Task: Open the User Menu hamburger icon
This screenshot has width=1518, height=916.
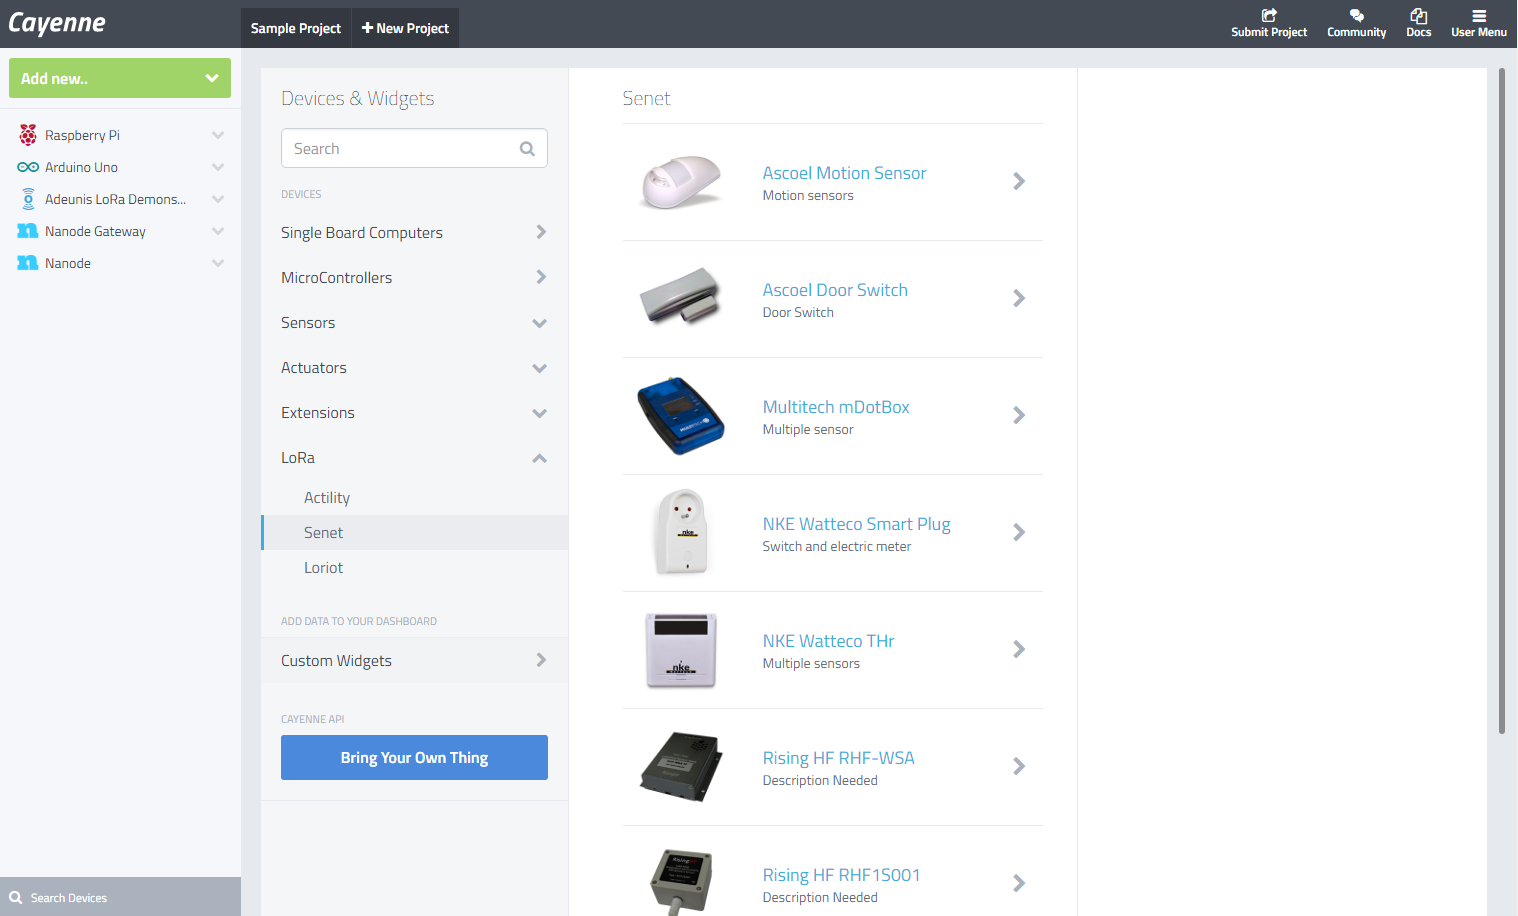Action: [x=1479, y=15]
